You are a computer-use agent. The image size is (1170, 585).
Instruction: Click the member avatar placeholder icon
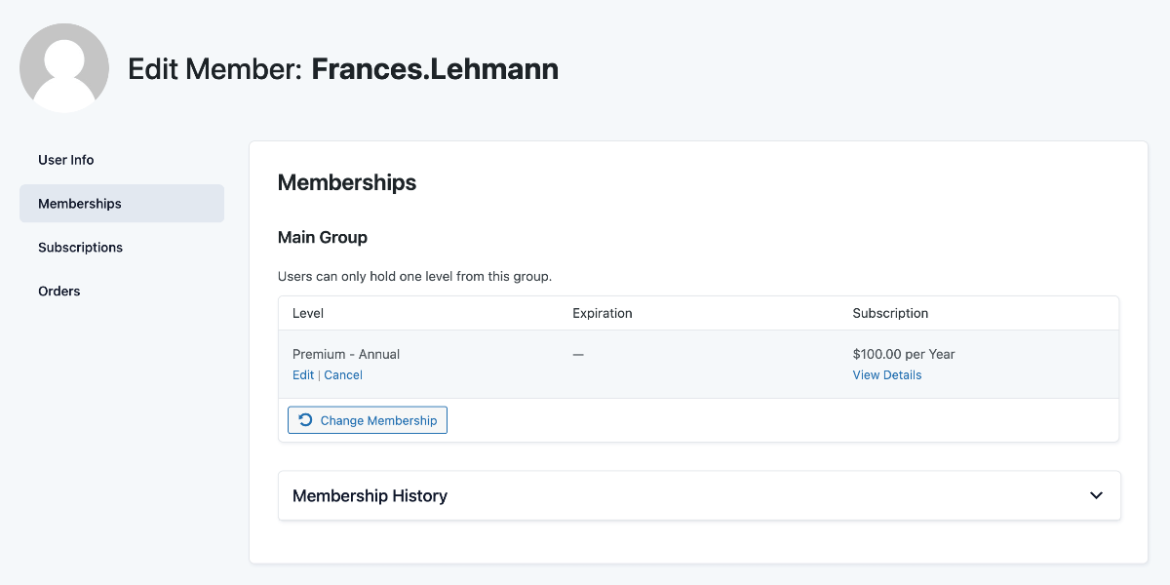pyautogui.click(x=64, y=68)
